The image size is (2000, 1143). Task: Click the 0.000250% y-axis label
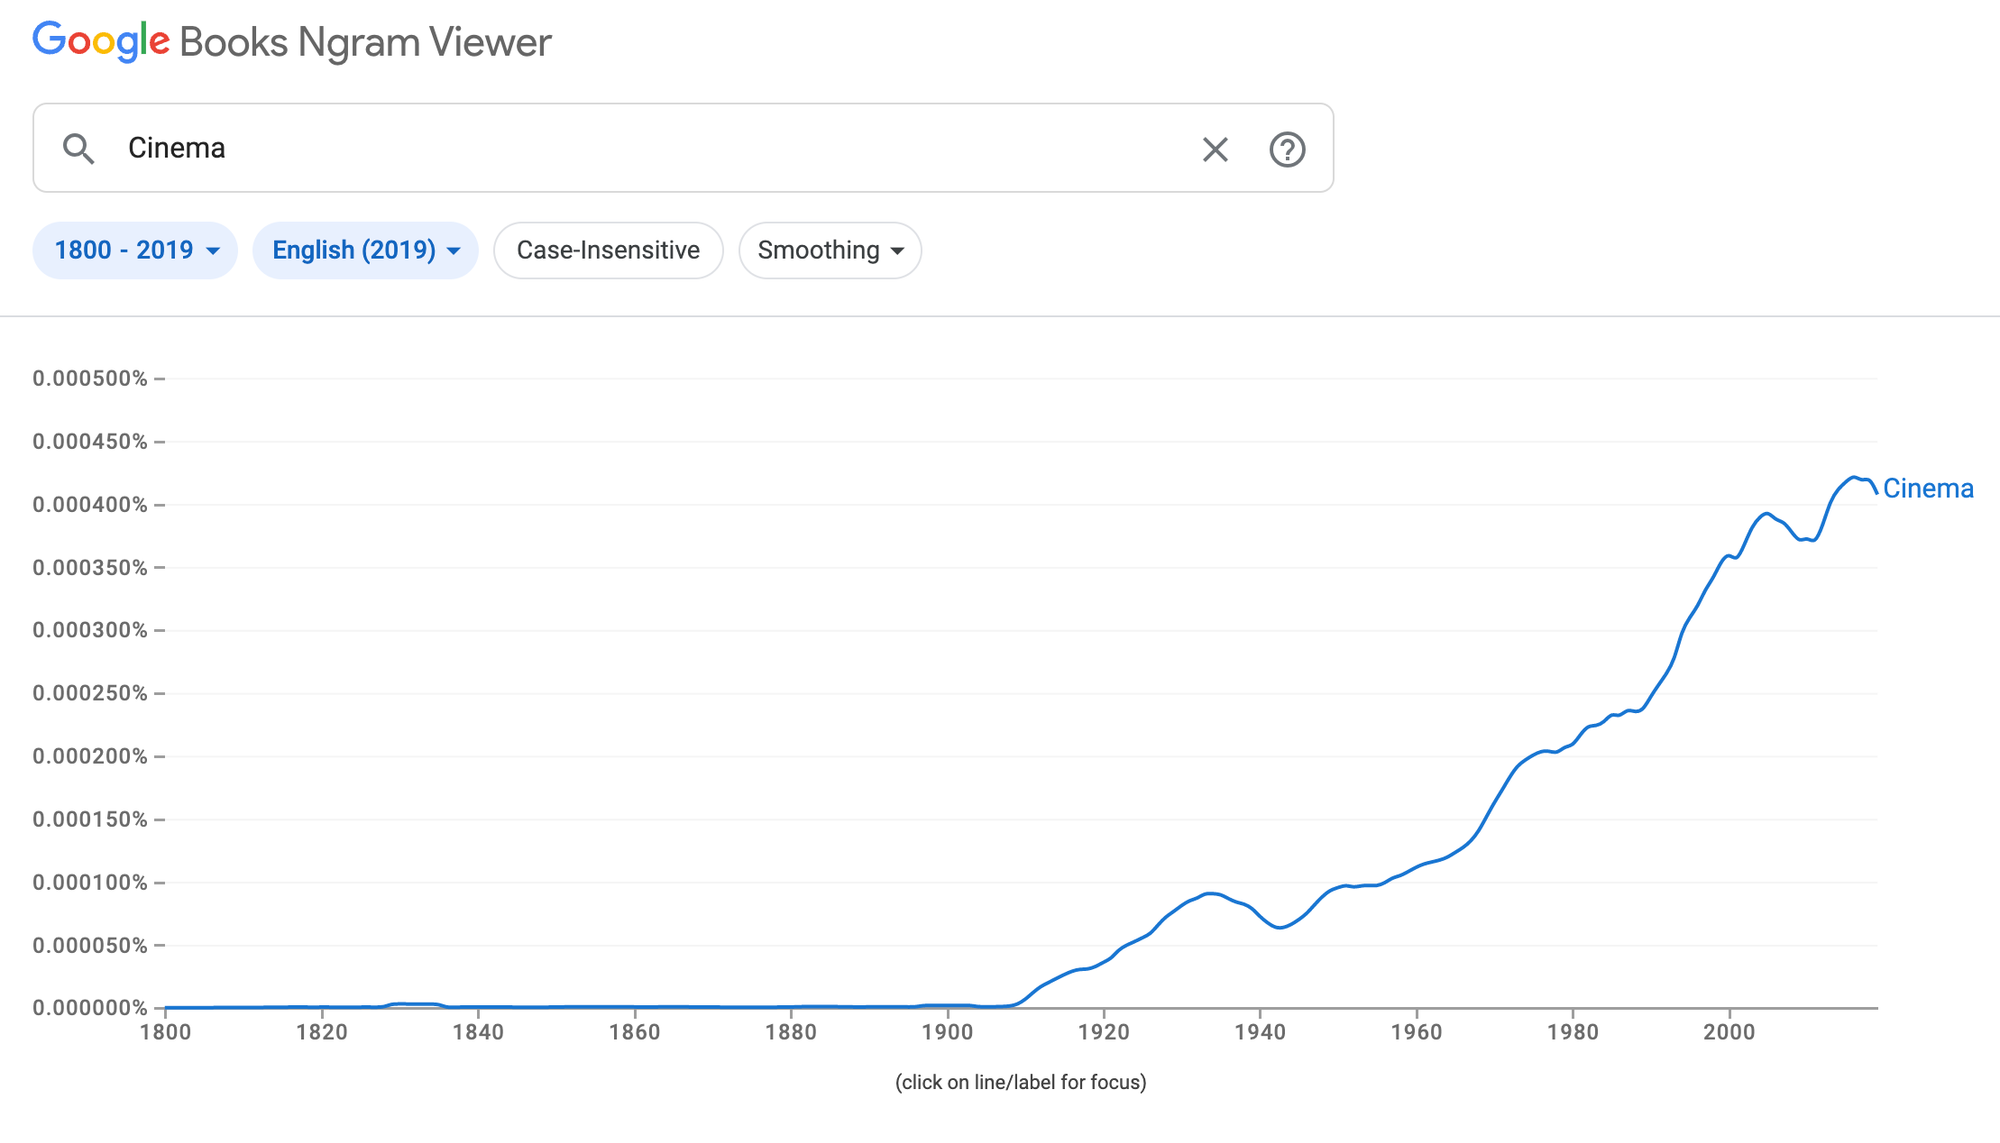[90, 693]
